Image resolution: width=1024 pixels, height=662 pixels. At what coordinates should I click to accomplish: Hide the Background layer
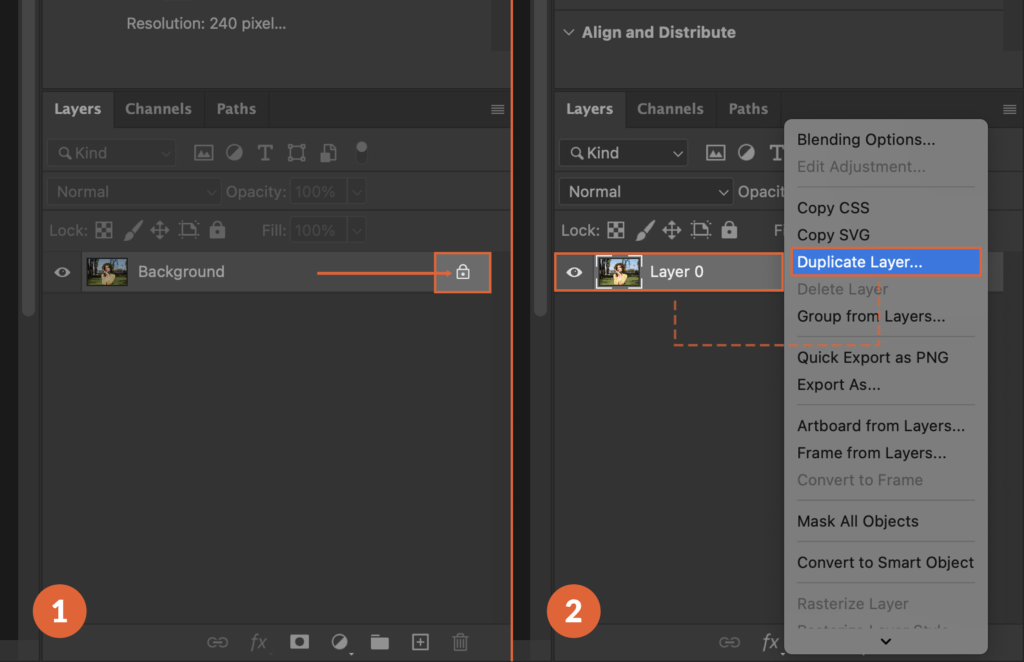[62, 271]
